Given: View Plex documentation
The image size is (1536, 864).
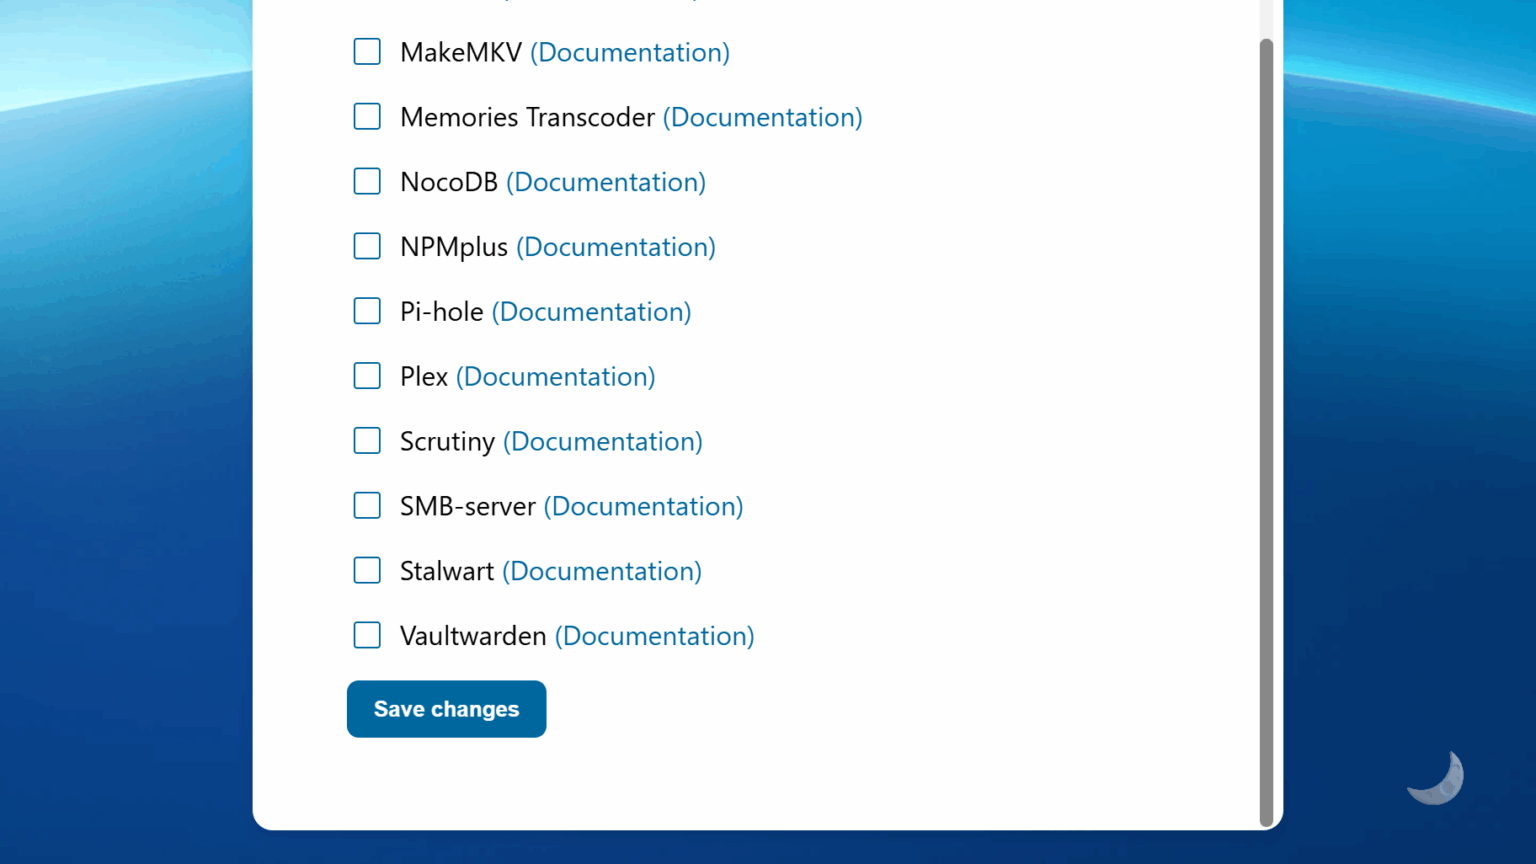Looking at the screenshot, I should click(555, 376).
